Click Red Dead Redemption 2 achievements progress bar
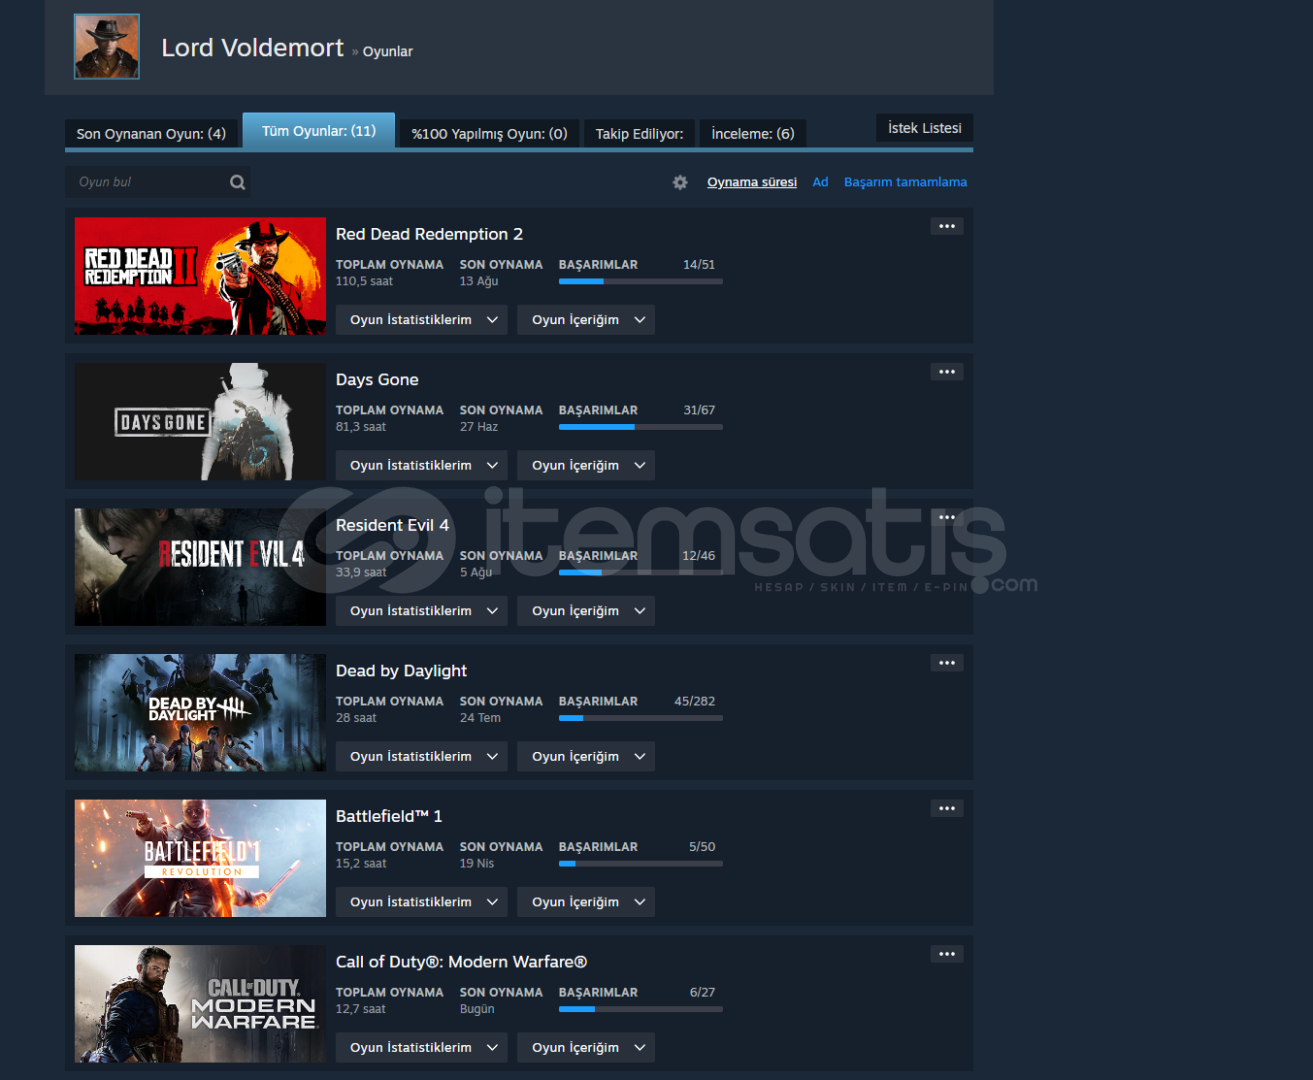Screen dimensions: 1313x1080 pos(641,282)
